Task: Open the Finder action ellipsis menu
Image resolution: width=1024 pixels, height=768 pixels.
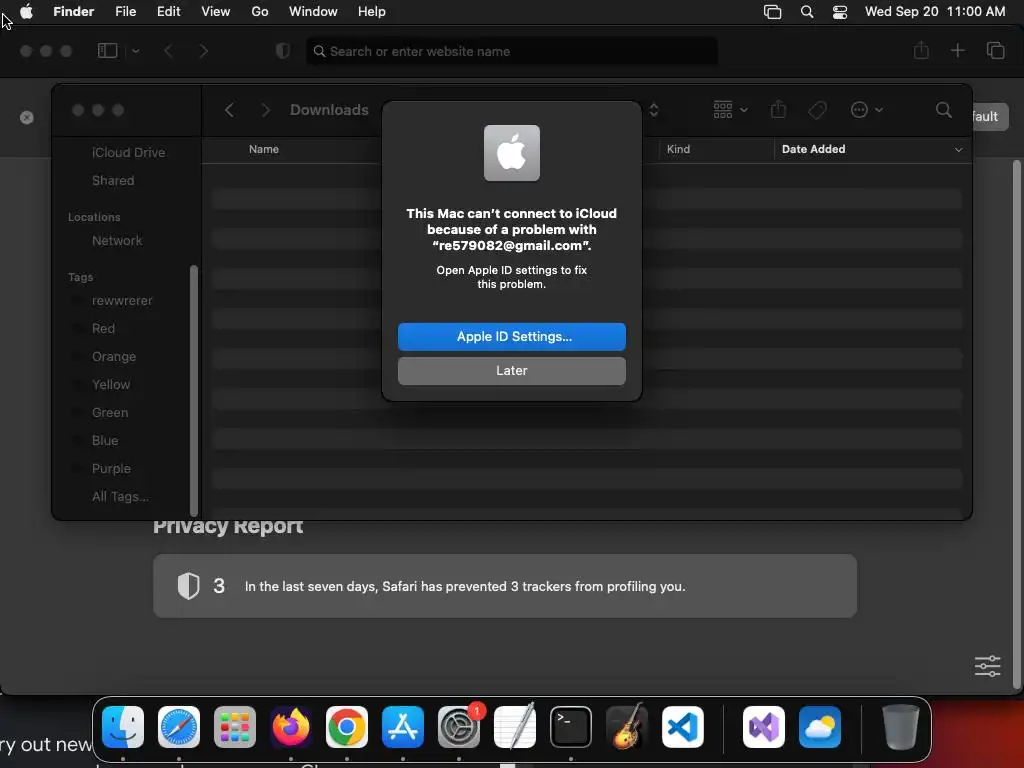Action: click(867, 110)
